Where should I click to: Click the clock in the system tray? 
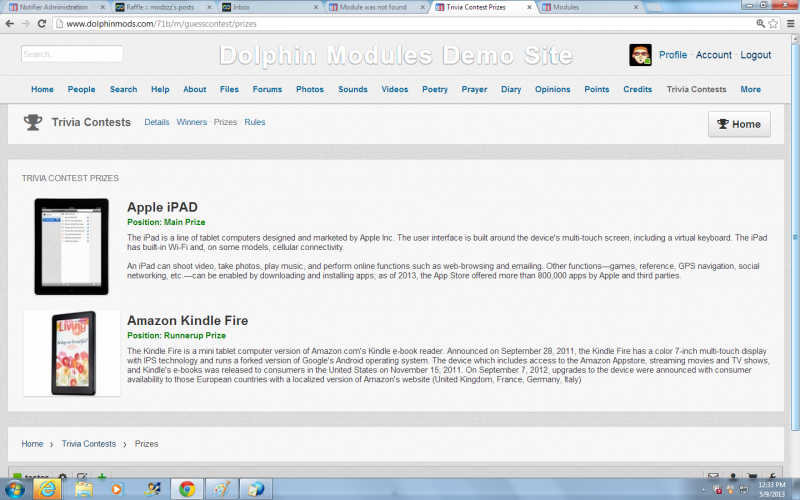coord(771,489)
